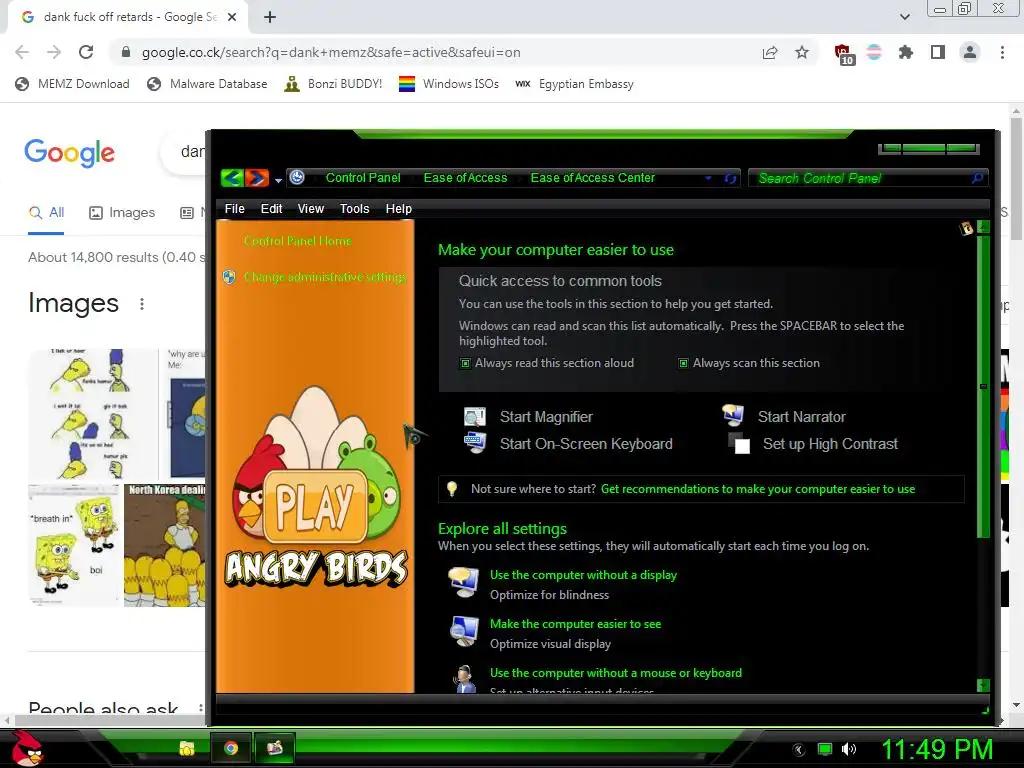1024x768 pixels.
Task: Click the High Contrast icon
Action: coord(739,443)
